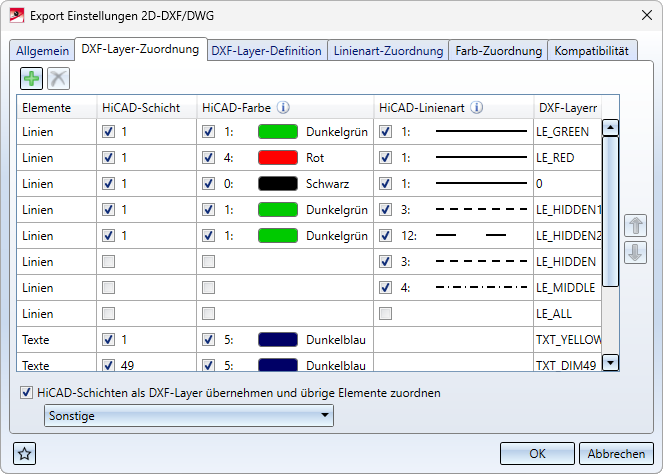The image size is (663, 474).
Task: Uncheck HiCAD-Schicht checkbox in LE_GREEN row
Action: coord(108,132)
